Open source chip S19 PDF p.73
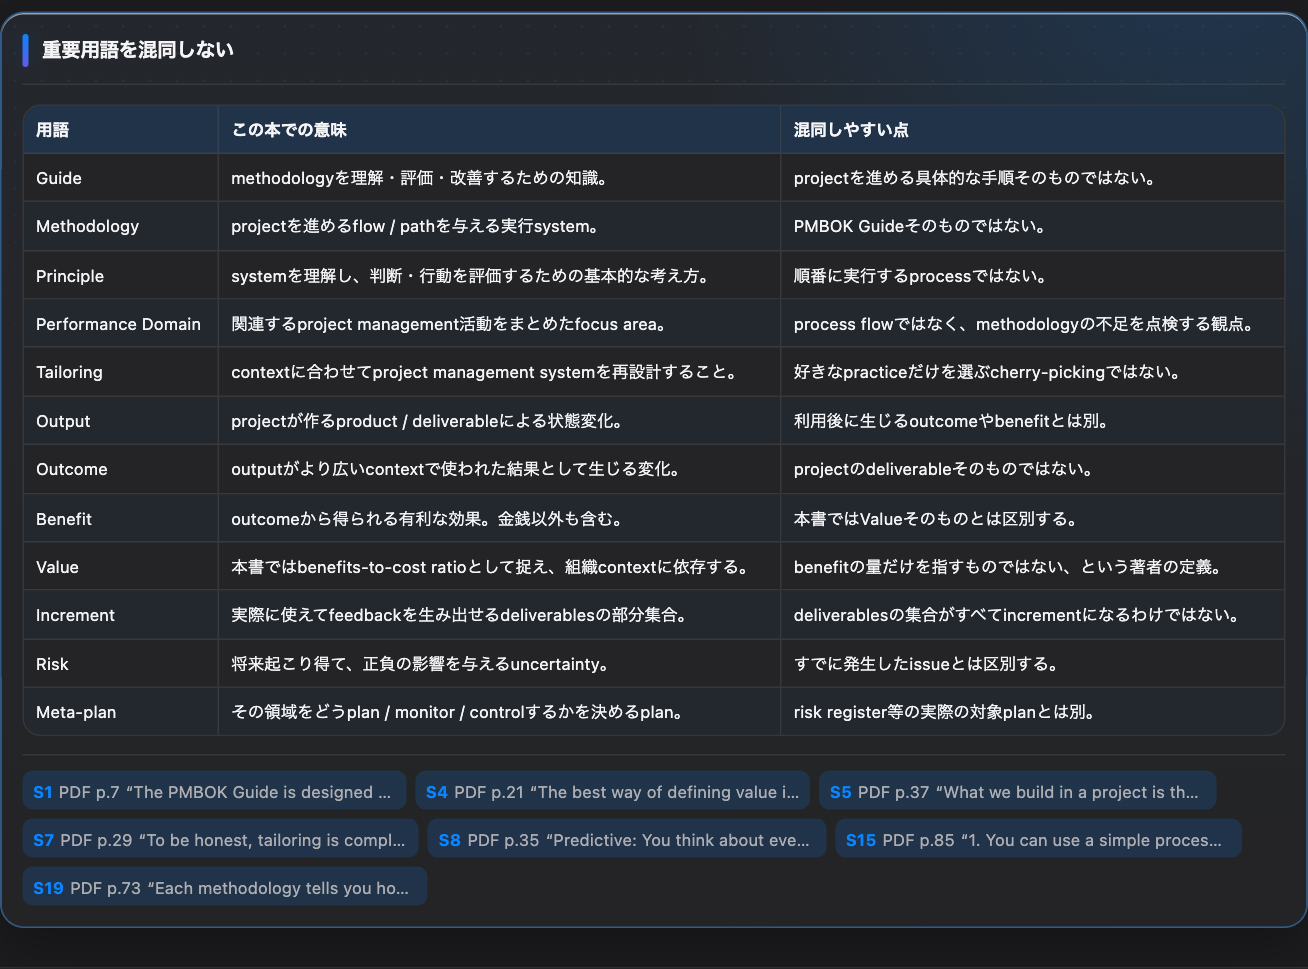 coord(224,887)
